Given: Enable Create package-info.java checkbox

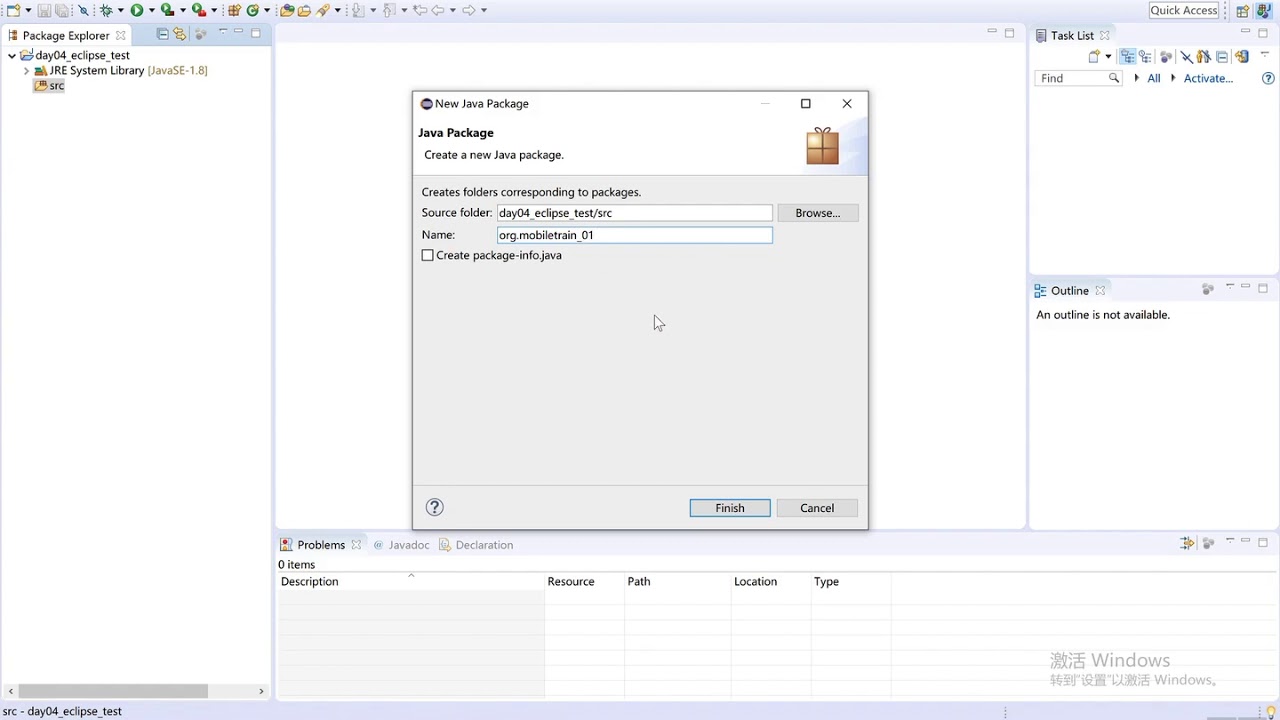Looking at the screenshot, I should click(428, 255).
